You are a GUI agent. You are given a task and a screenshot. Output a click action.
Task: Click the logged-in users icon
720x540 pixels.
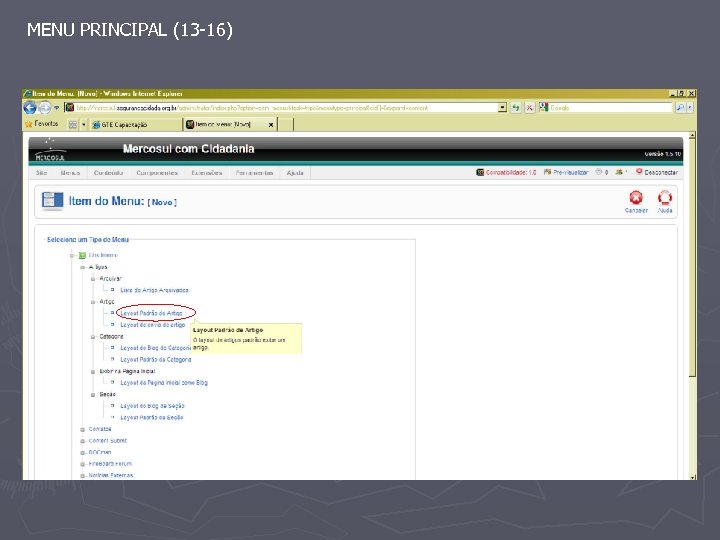[x=621, y=172]
